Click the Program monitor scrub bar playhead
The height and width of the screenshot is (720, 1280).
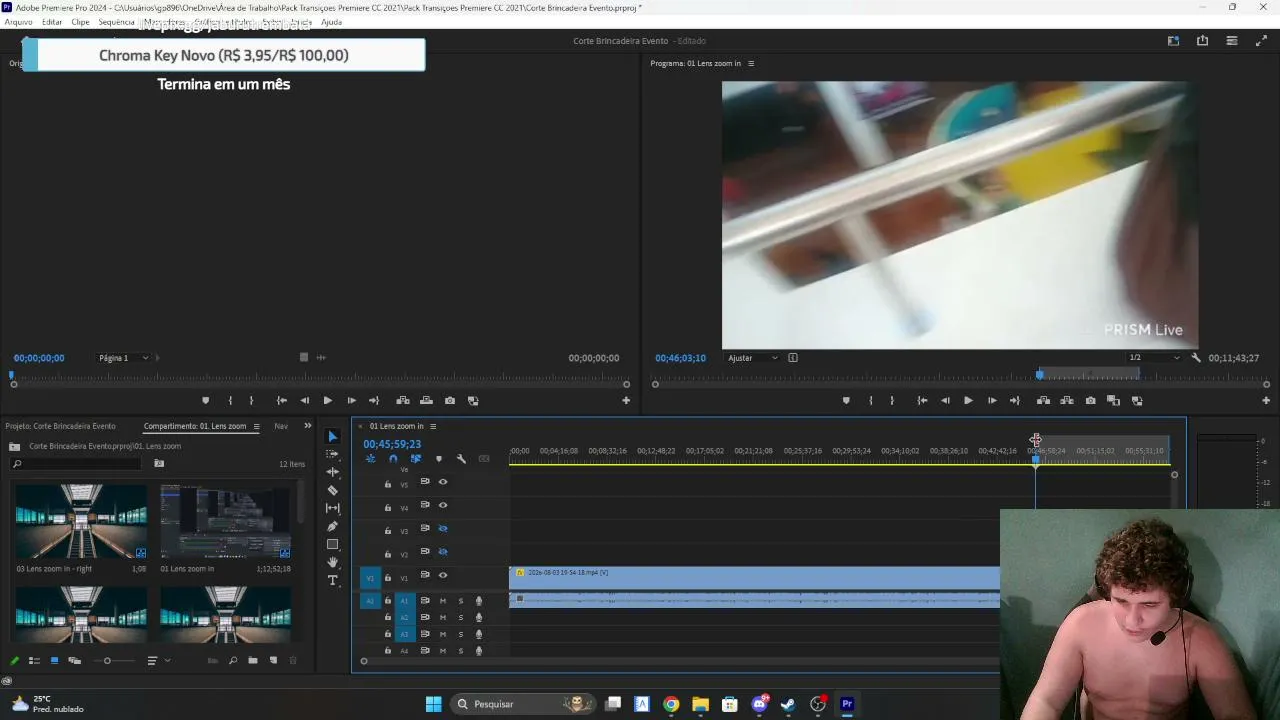click(1040, 374)
